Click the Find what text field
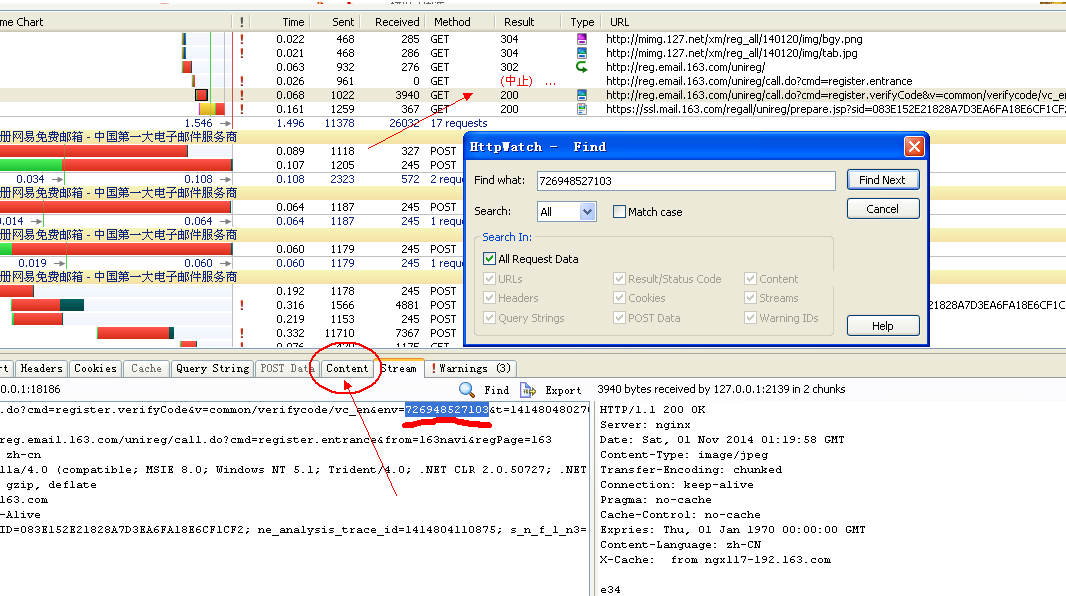This screenshot has width=1066, height=596. pos(685,181)
